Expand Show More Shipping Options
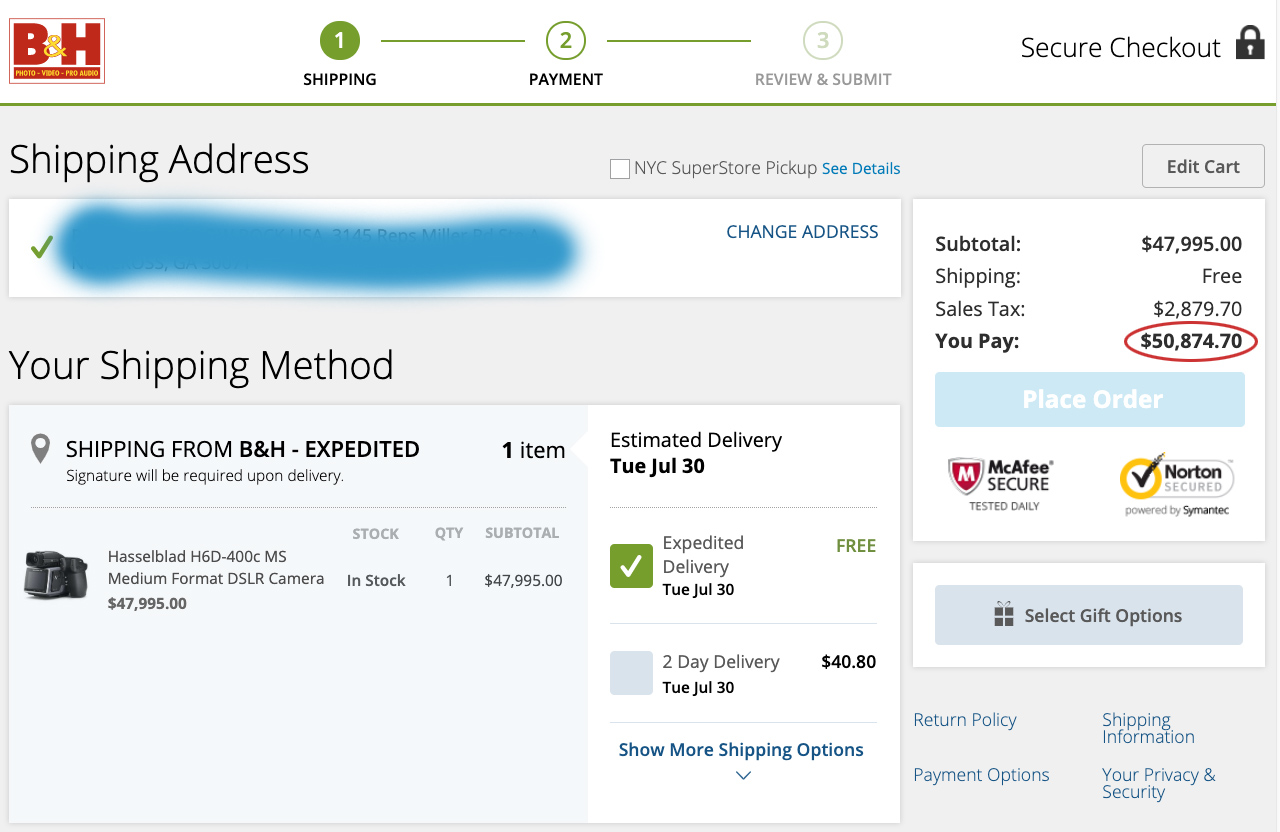This screenshot has height=832, width=1280. (741, 750)
